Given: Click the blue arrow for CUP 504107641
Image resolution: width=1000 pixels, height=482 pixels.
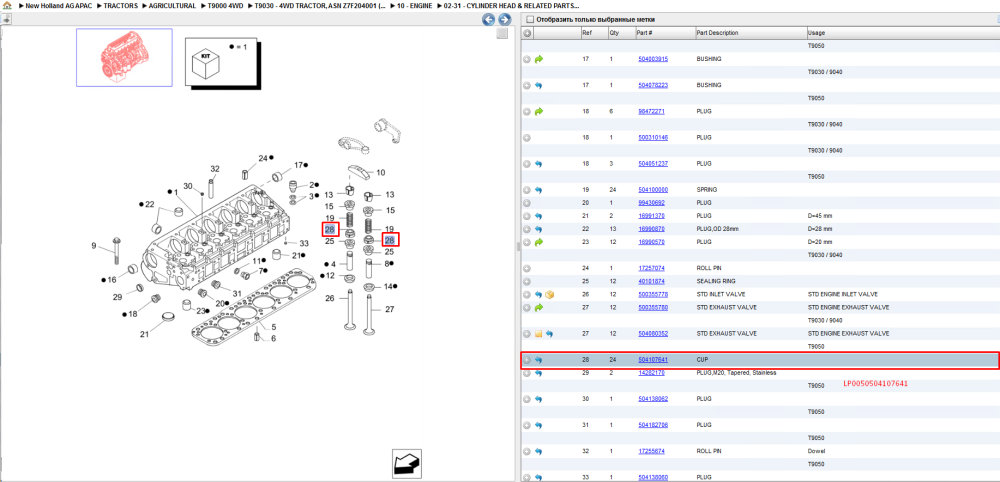Looking at the screenshot, I should click(538, 360).
